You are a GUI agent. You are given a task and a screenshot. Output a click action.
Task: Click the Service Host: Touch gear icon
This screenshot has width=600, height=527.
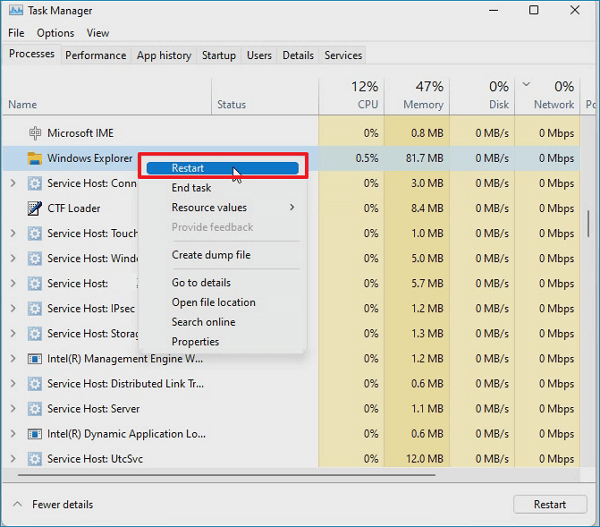(x=35, y=233)
